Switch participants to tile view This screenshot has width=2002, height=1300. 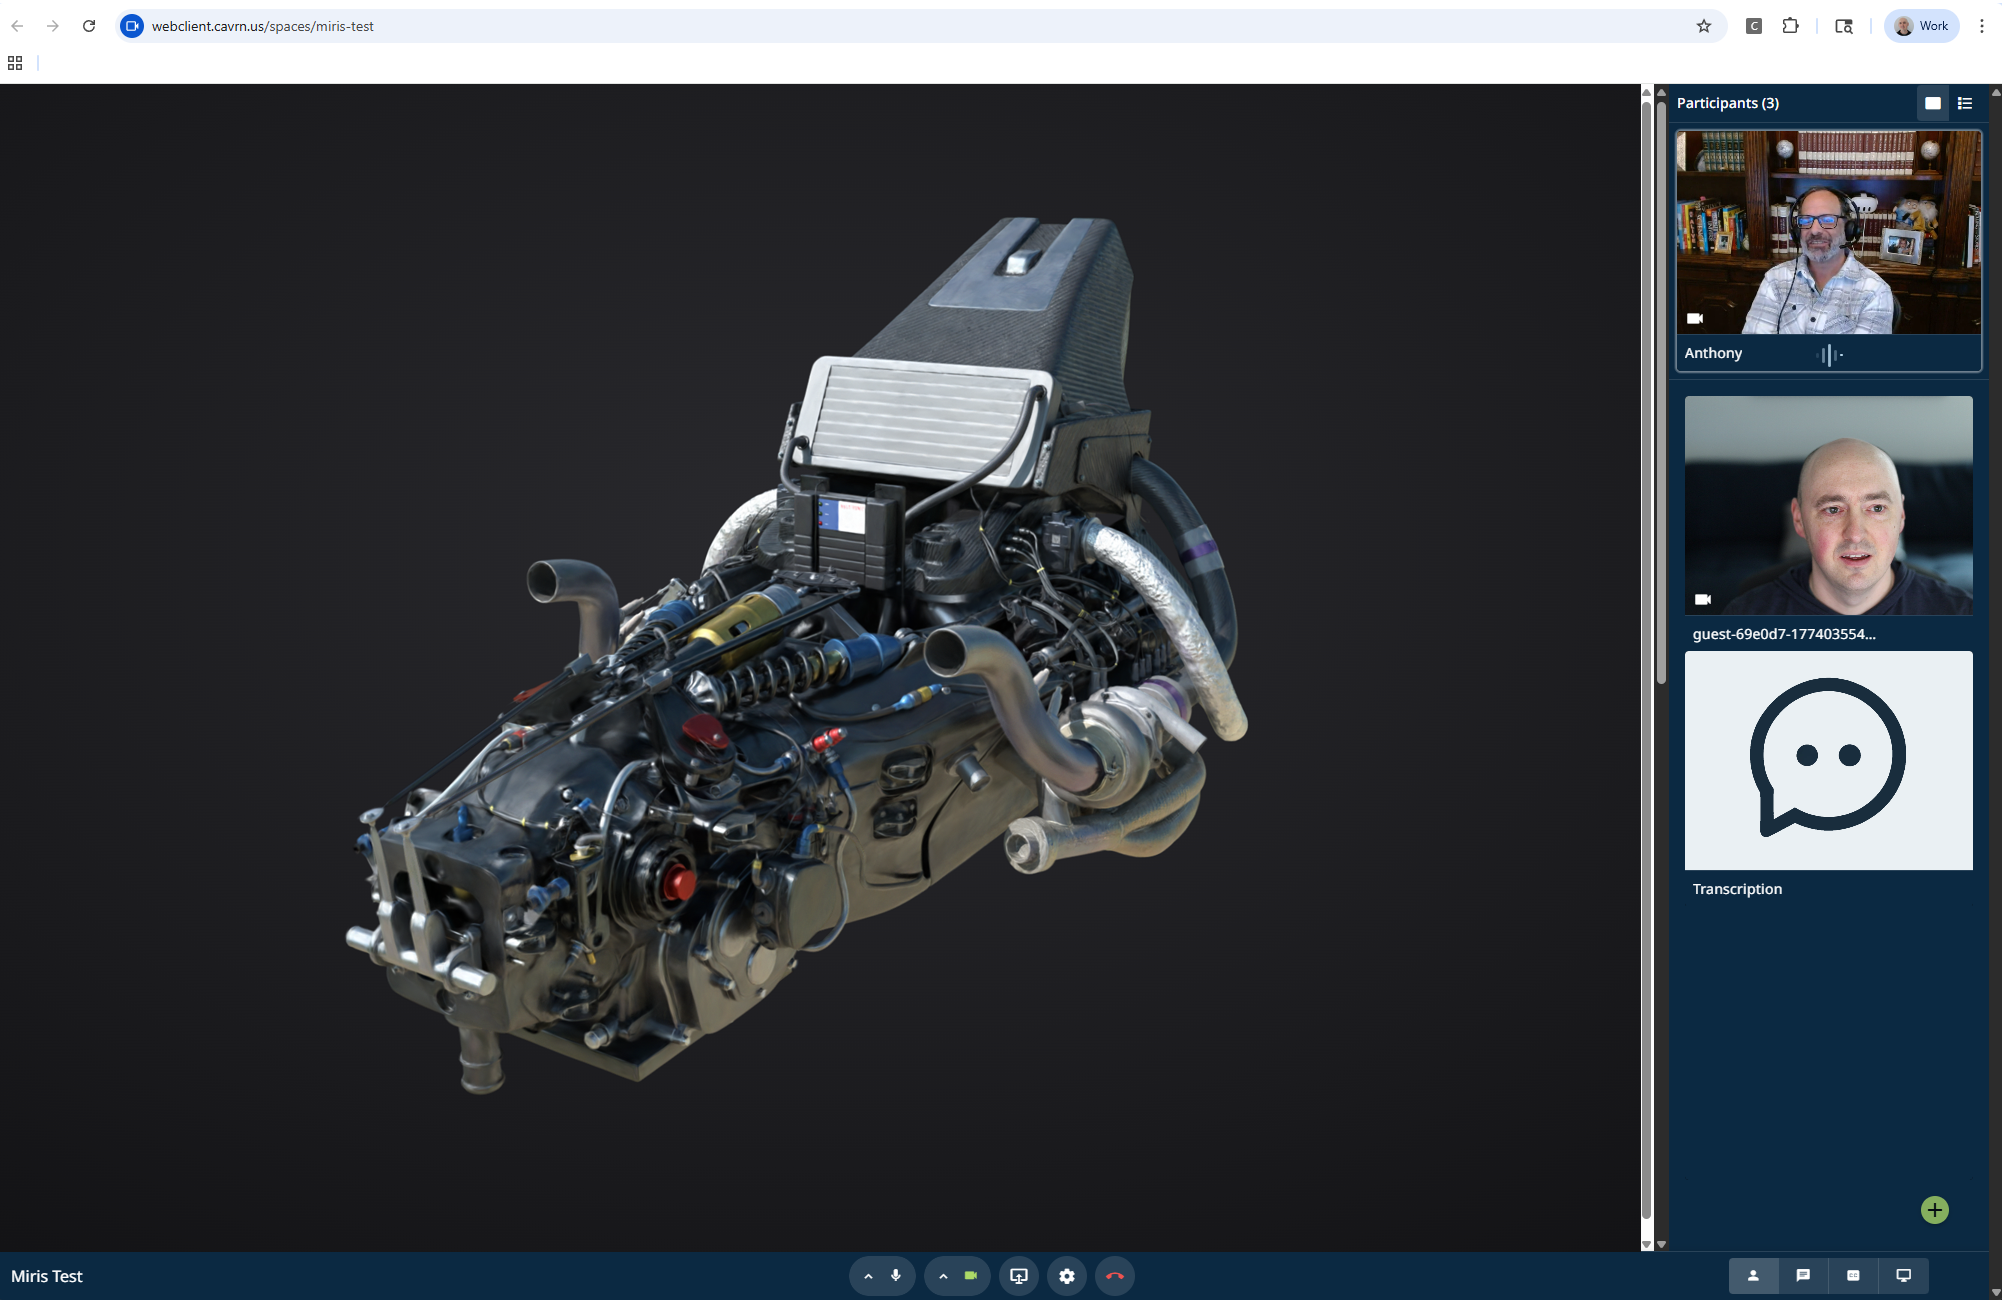point(1932,103)
